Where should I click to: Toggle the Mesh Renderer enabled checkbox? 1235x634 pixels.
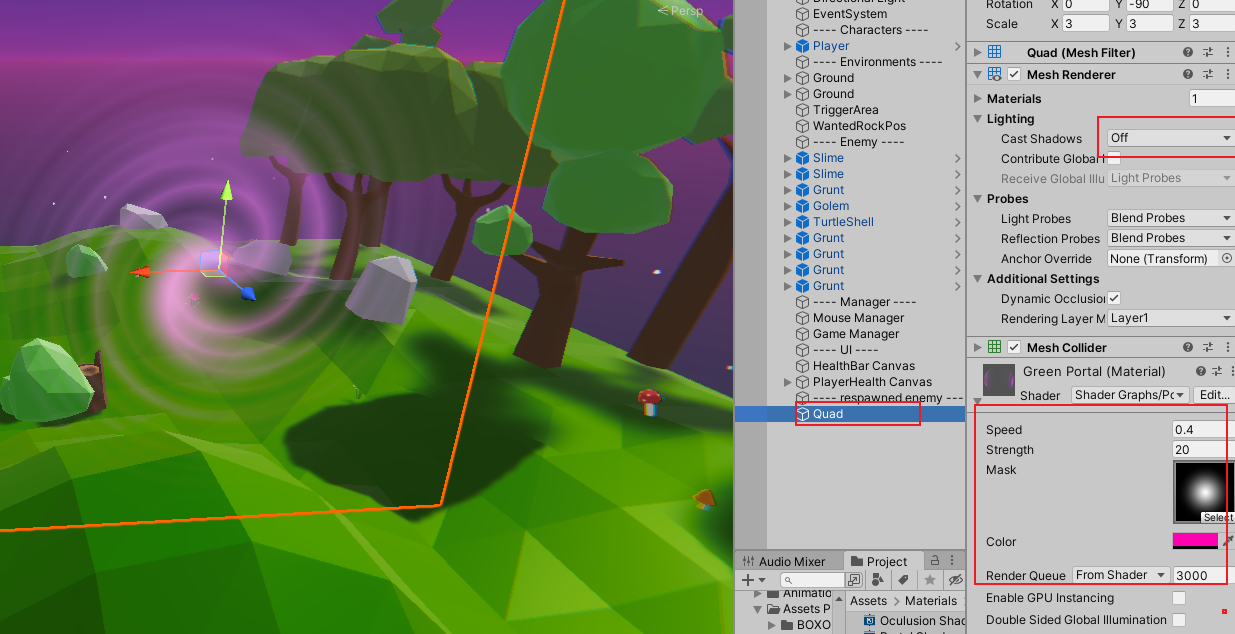pos(1014,75)
